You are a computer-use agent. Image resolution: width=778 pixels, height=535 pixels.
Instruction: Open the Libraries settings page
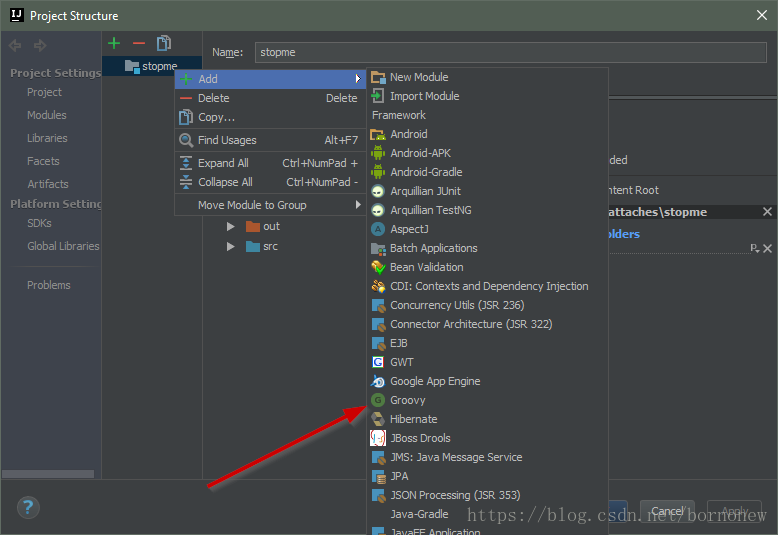click(47, 138)
